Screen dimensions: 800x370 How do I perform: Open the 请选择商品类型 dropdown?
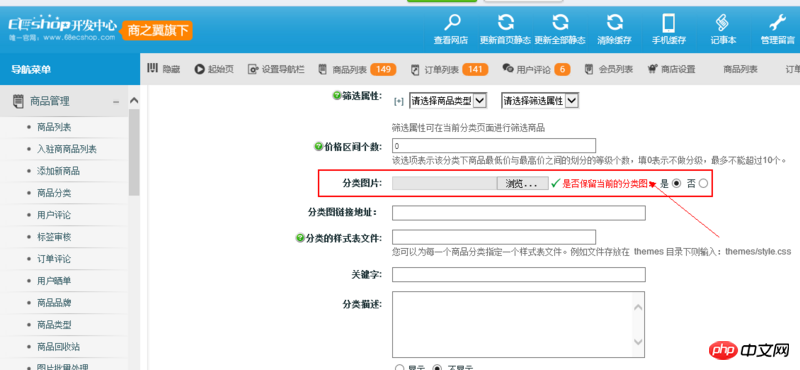coord(448,101)
